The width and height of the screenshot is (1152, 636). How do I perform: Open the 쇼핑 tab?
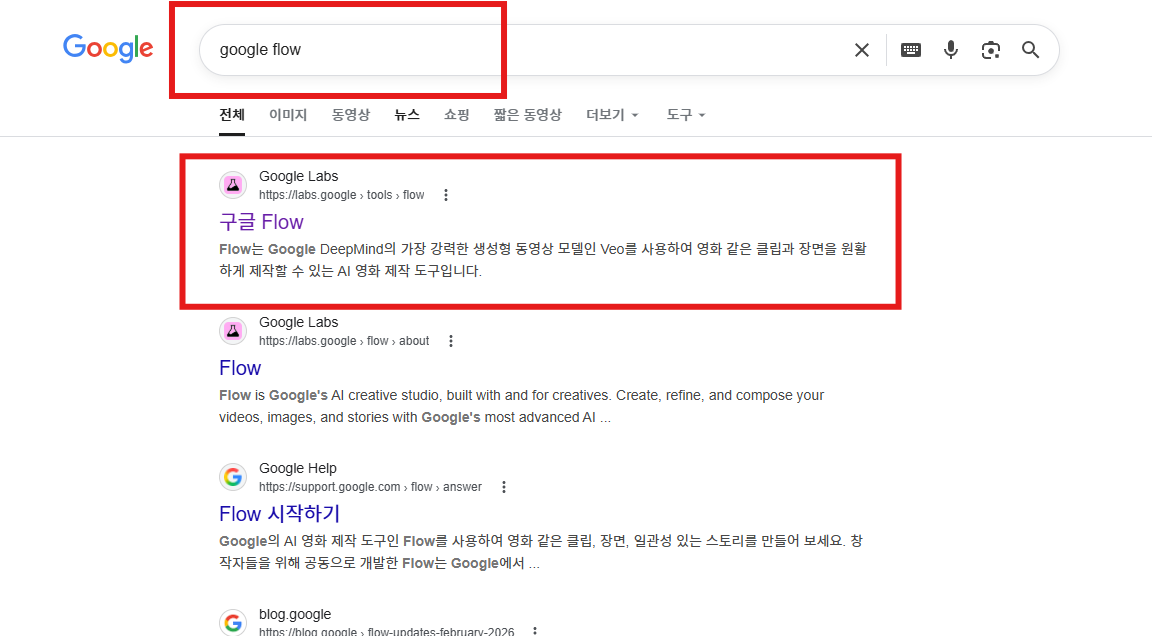point(456,115)
